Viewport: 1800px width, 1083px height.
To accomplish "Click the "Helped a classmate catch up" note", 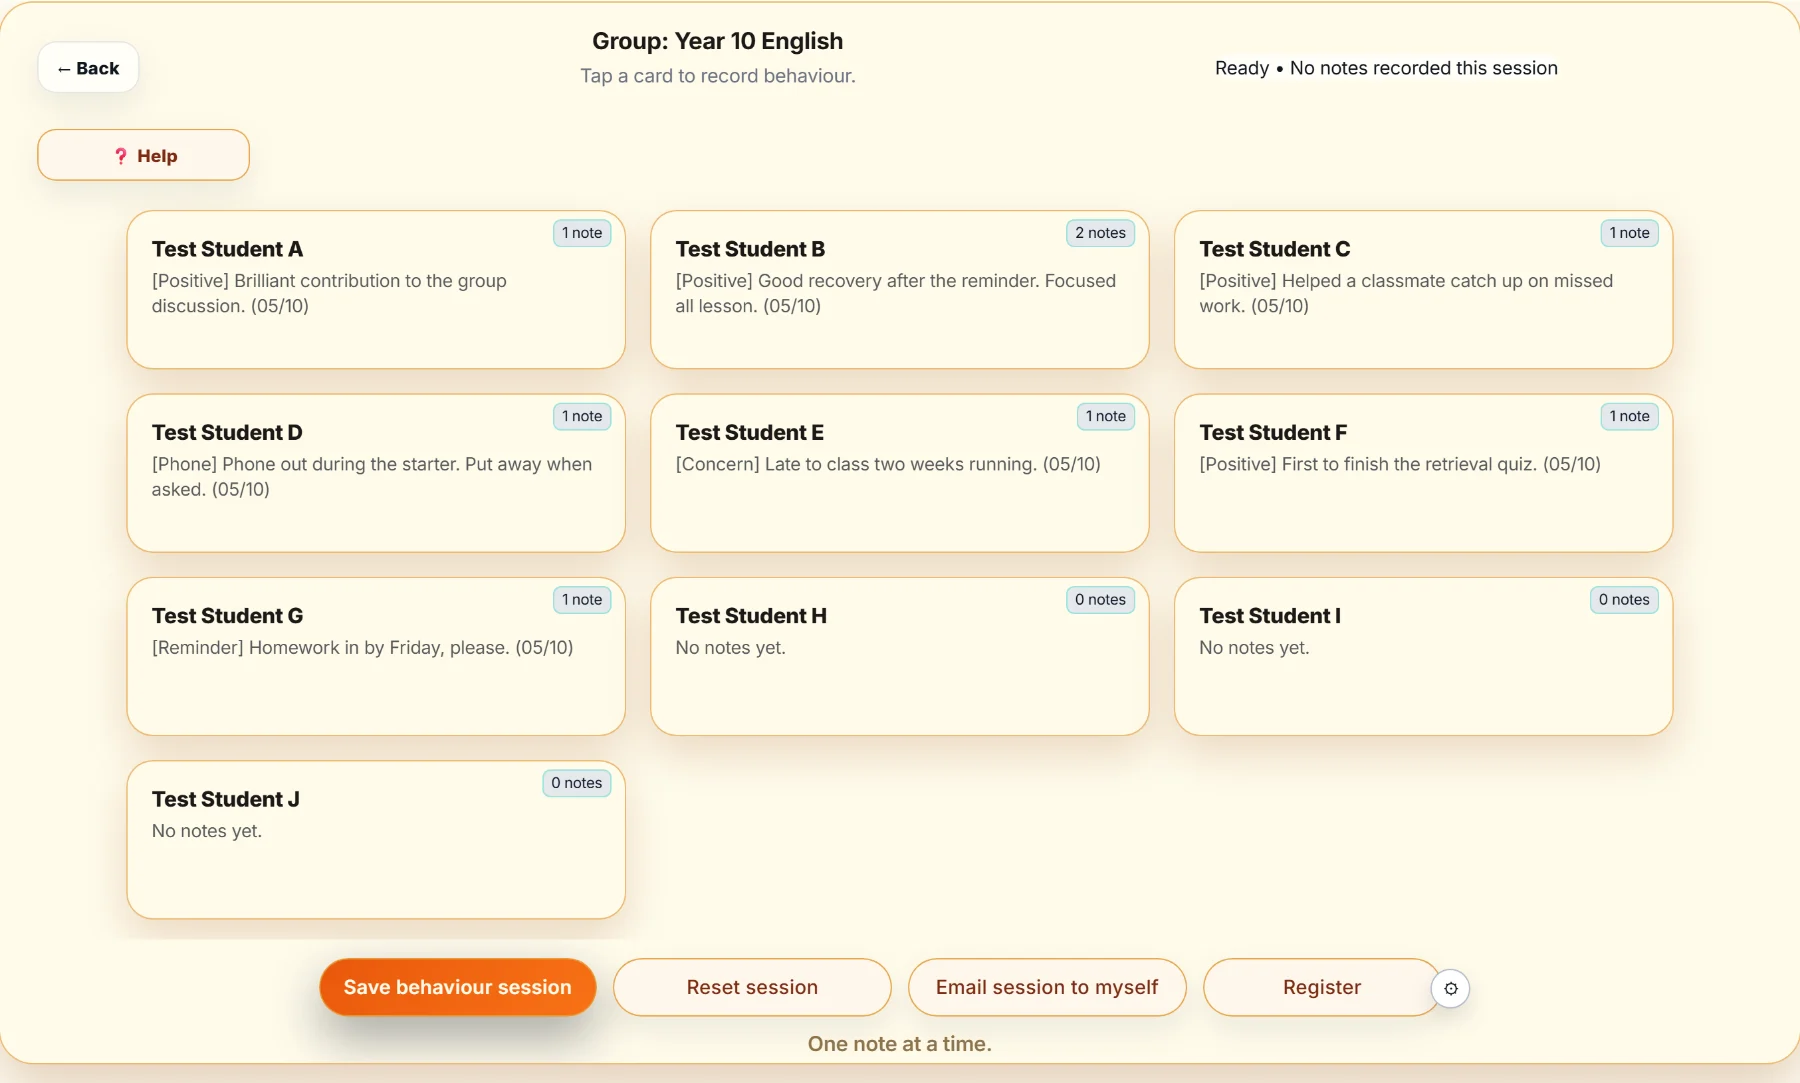I will coord(1406,294).
